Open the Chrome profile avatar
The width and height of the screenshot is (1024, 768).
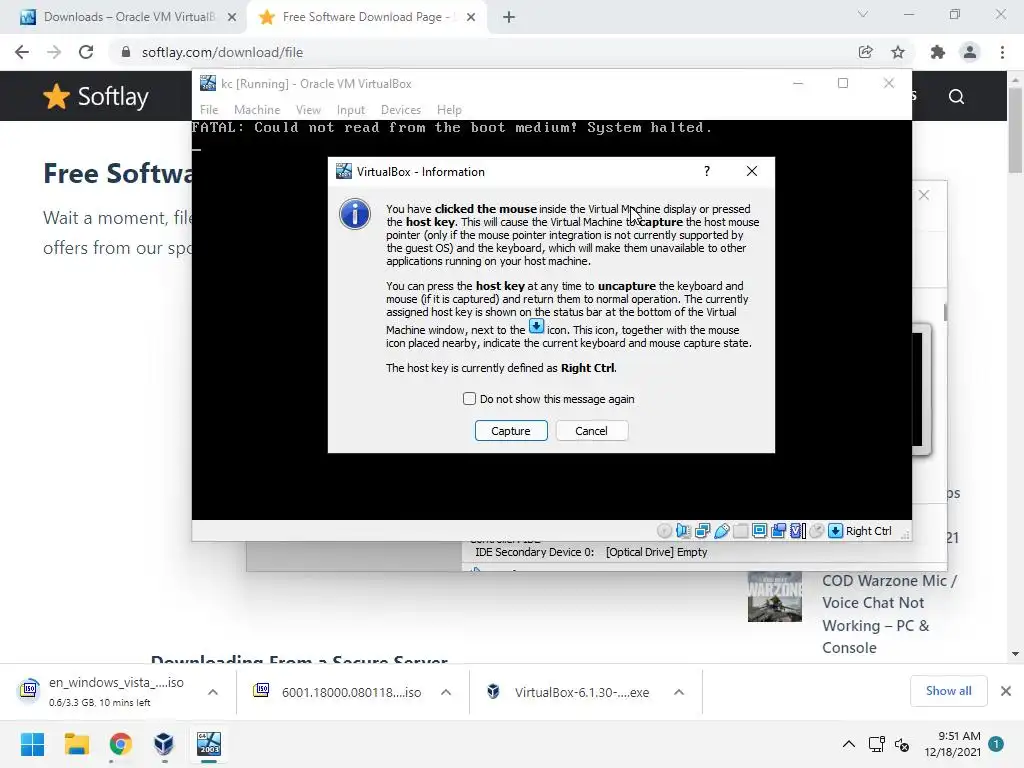pyautogui.click(x=970, y=52)
